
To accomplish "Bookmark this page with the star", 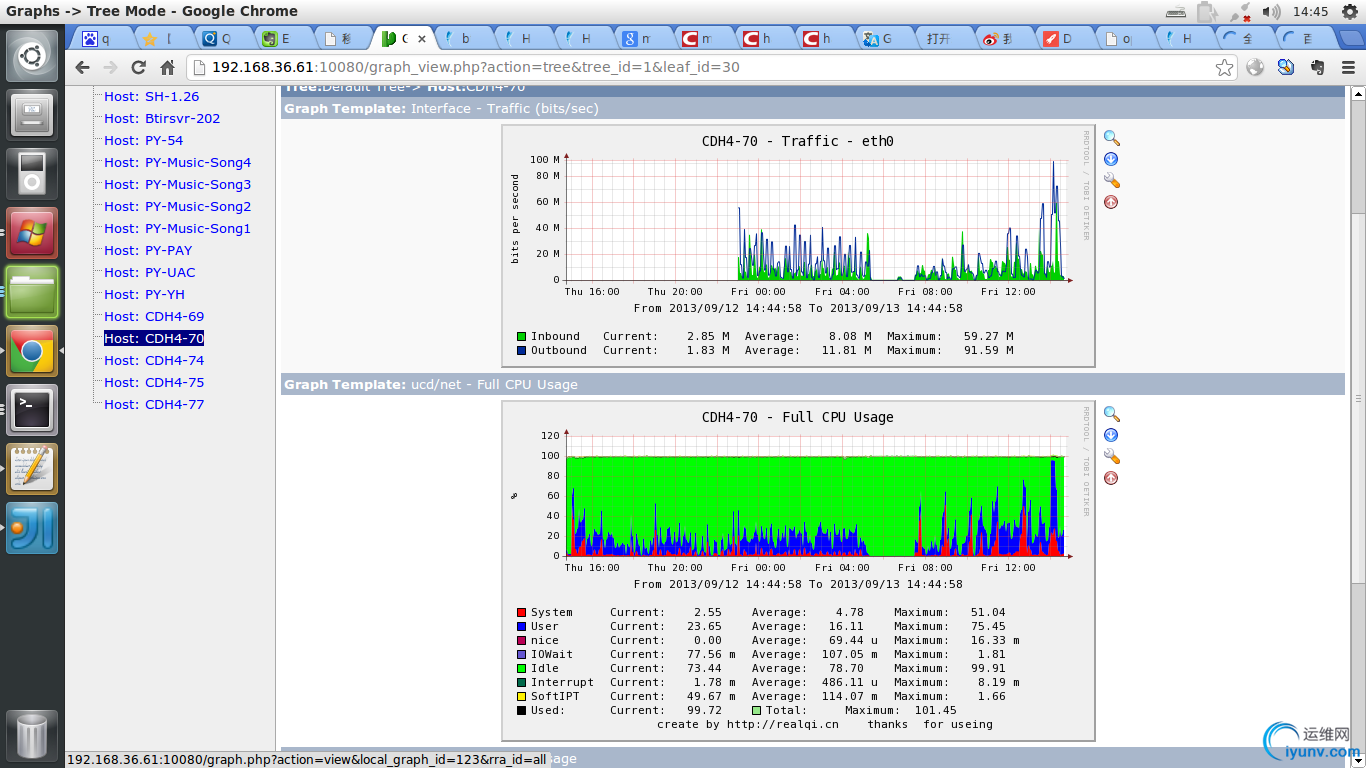I will pos(1224,67).
